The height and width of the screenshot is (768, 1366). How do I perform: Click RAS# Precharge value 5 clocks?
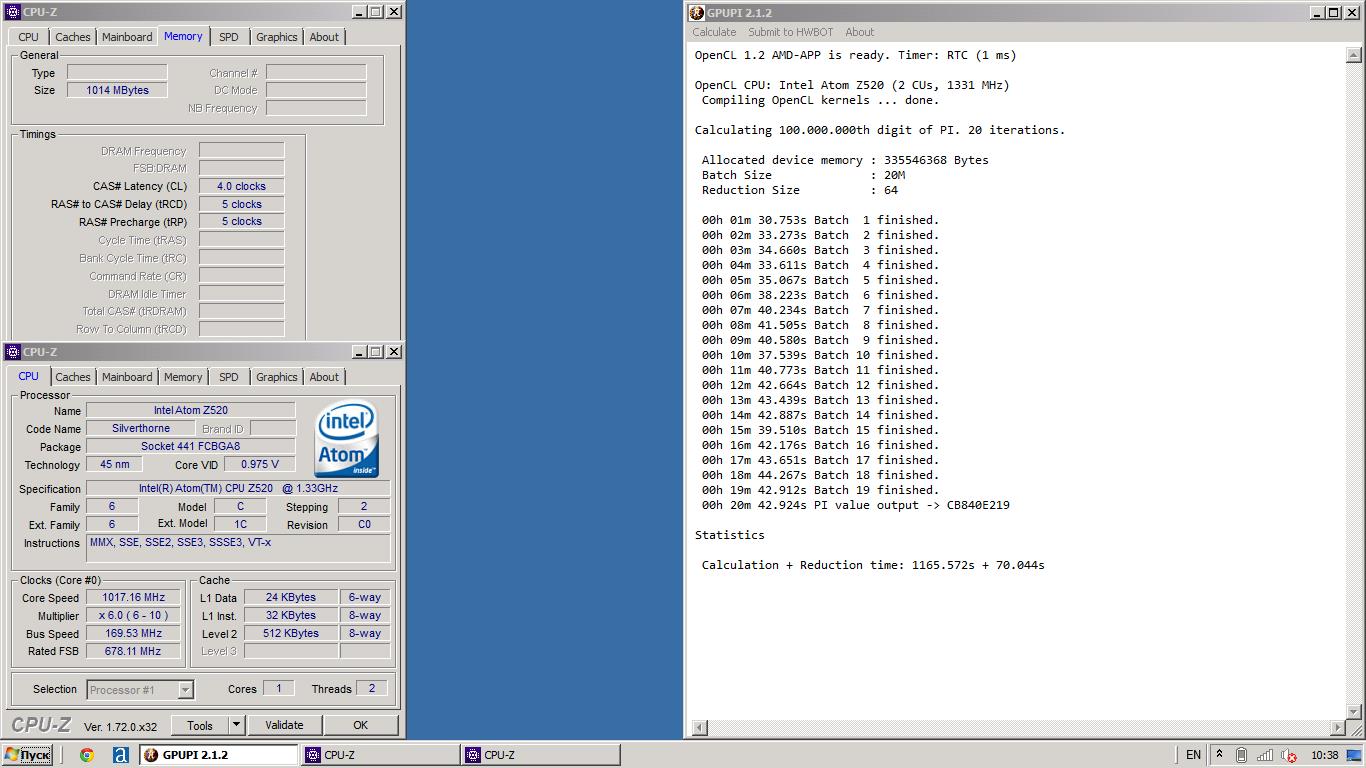[241, 222]
